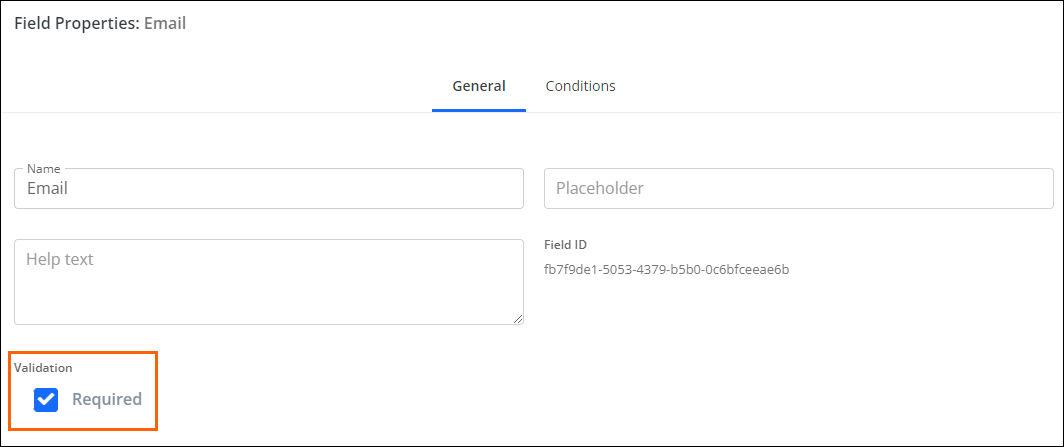The width and height of the screenshot is (1064, 447).
Task: Click the Validation section heading
Action: click(x=43, y=368)
